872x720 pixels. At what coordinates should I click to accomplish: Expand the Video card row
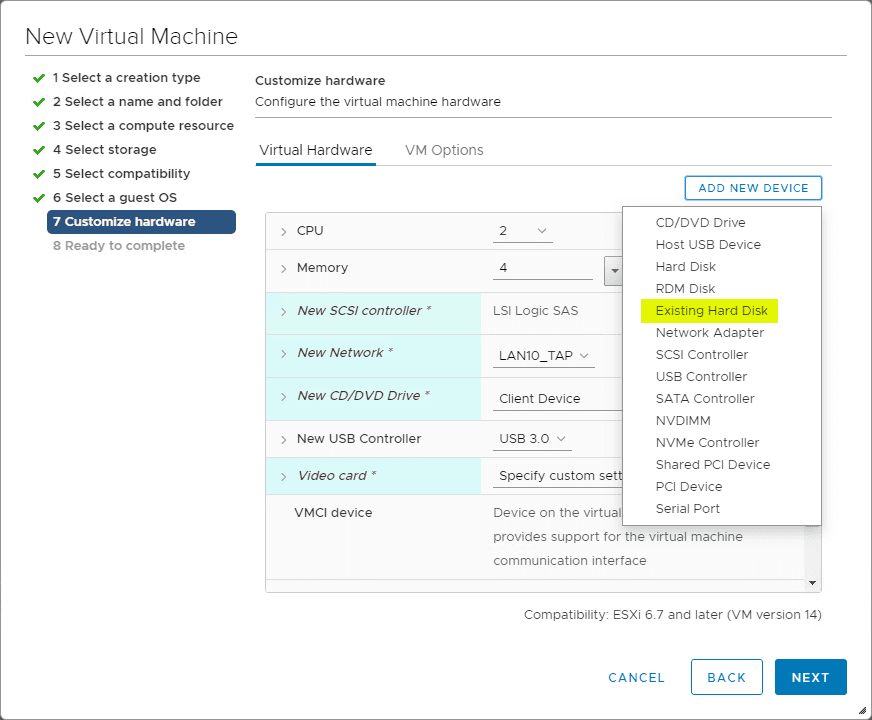(x=284, y=476)
